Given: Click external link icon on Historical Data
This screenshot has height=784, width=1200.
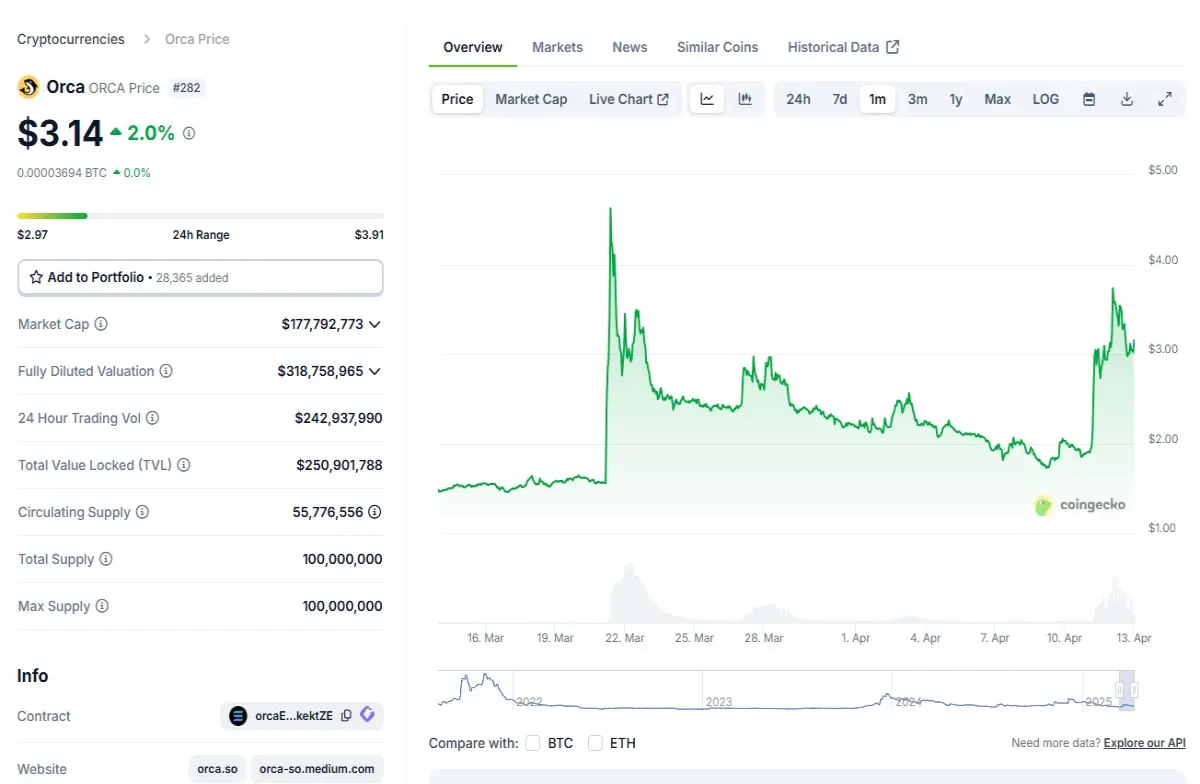Looking at the screenshot, I should pyautogui.click(x=893, y=47).
